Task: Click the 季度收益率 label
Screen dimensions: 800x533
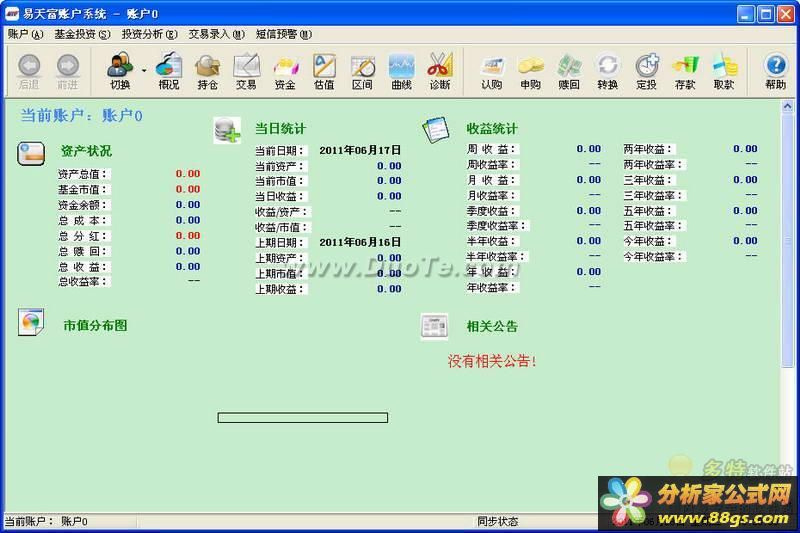Action: 497,226
